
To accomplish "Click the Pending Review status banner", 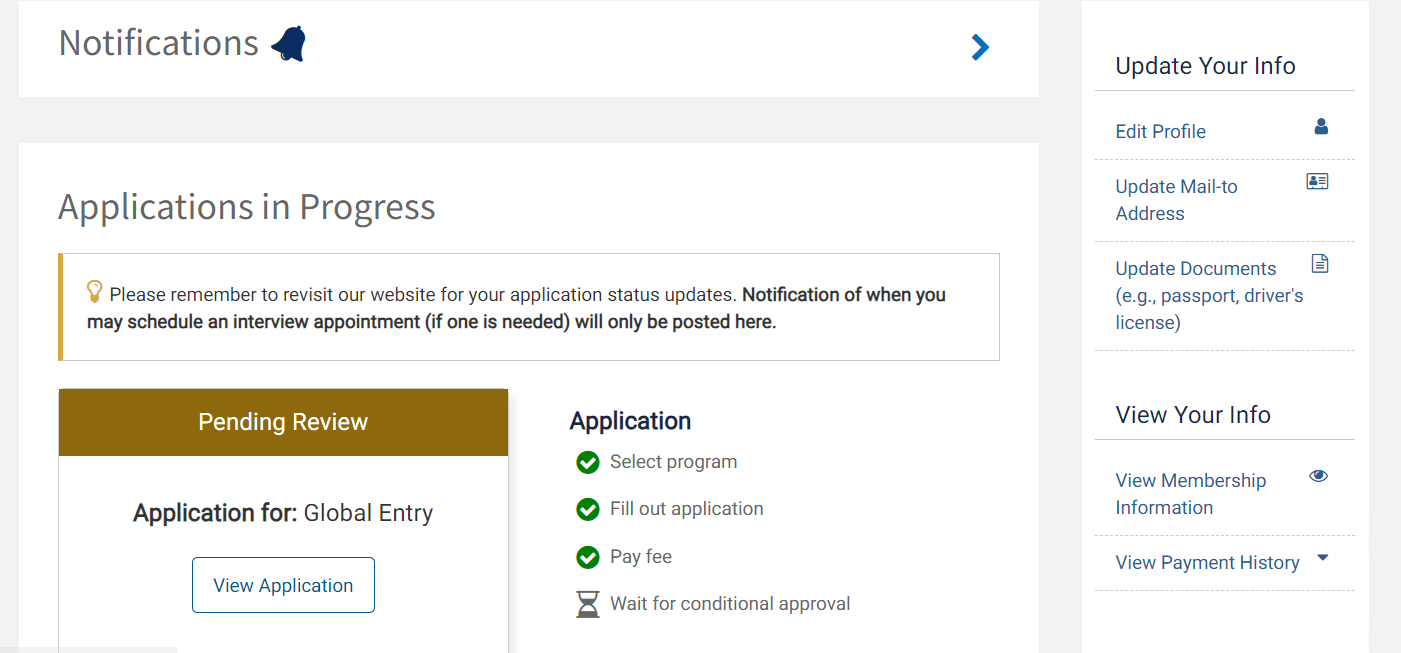I will pos(283,421).
